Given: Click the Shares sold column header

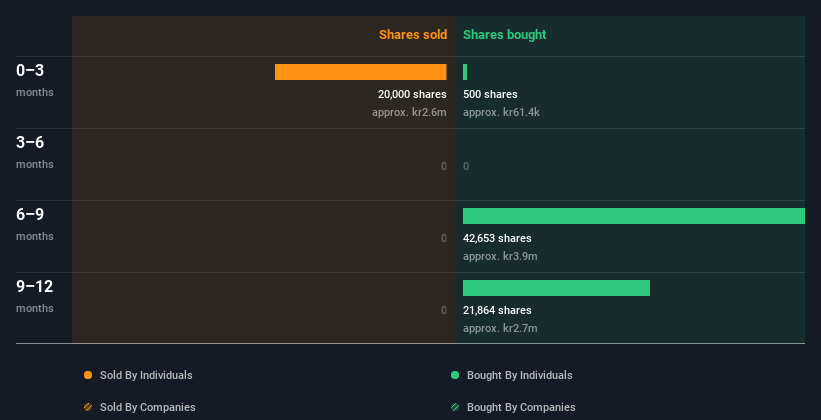Looking at the screenshot, I should (413, 35).
